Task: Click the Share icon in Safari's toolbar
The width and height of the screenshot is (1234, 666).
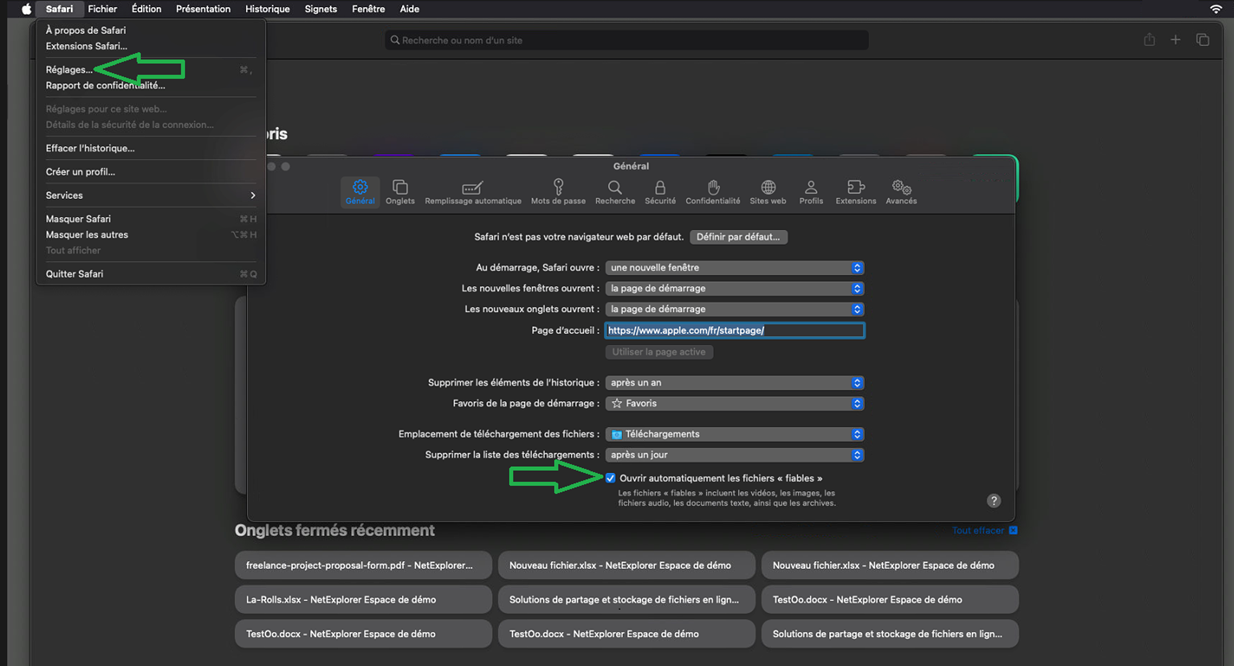Action: tap(1149, 40)
